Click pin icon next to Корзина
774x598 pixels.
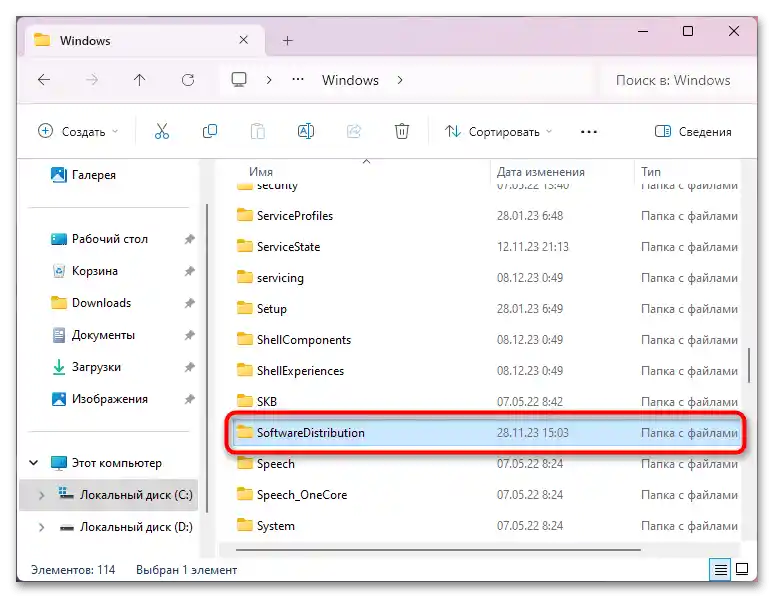tap(190, 271)
